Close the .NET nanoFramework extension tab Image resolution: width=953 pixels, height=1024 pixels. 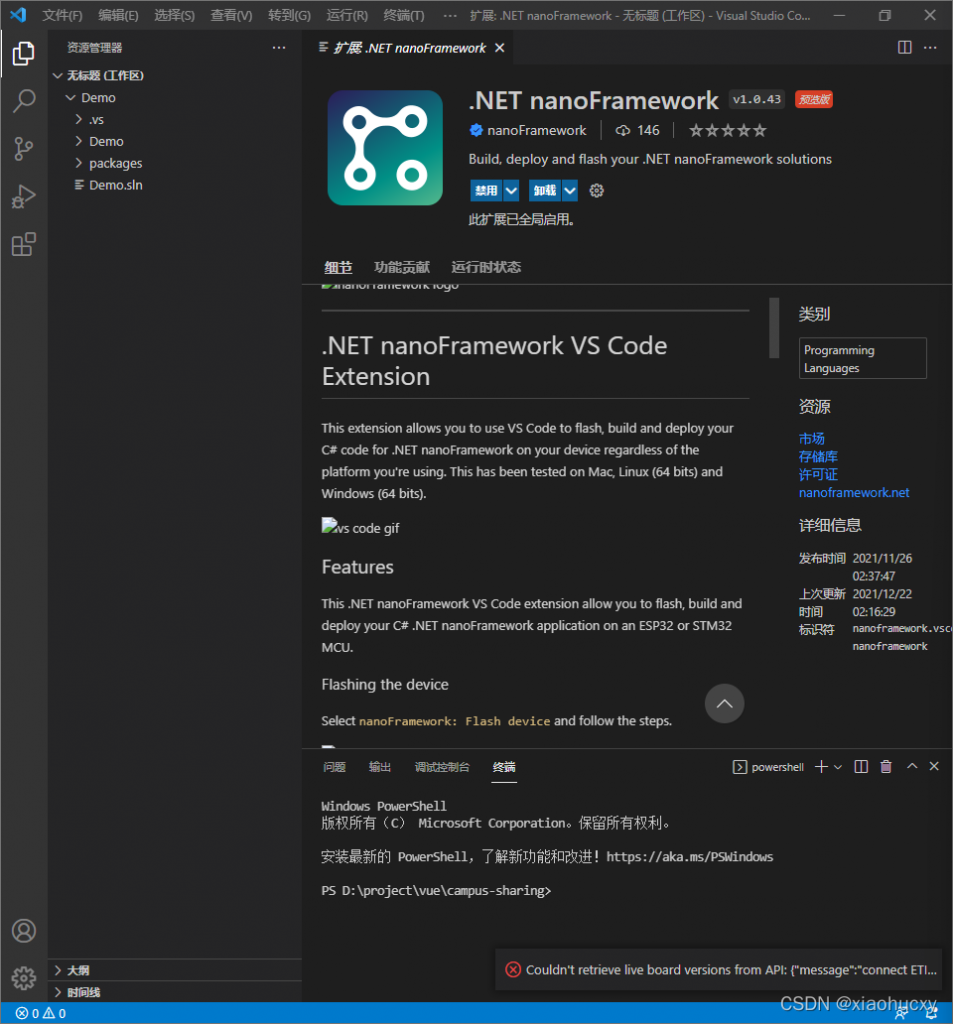tap(500, 48)
